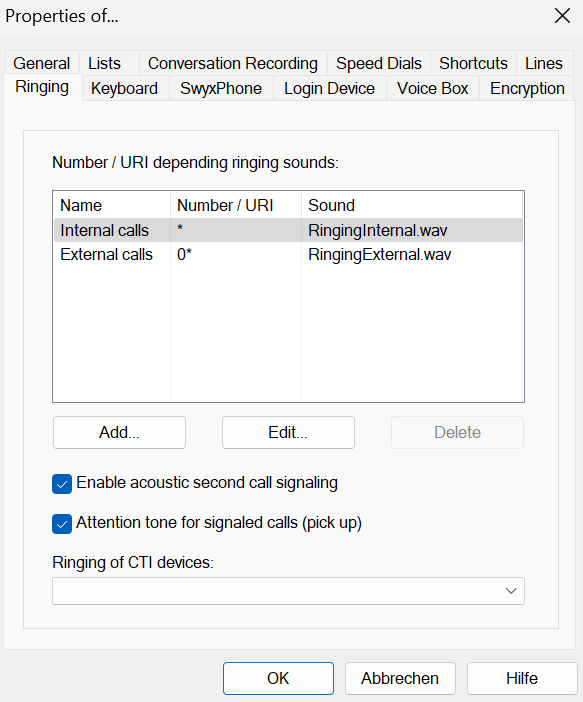This screenshot has width=583, height=702.
Task: Switch to the Keyboard tab
Action: [124, 88]
